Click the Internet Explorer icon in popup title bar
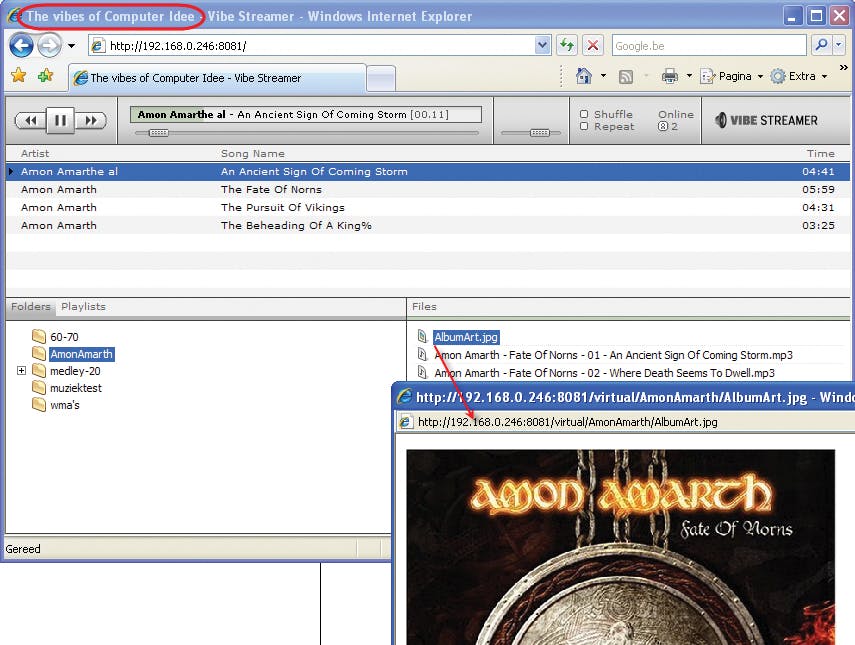Screen dimensions: 855x645 click(x=405, y=396)
